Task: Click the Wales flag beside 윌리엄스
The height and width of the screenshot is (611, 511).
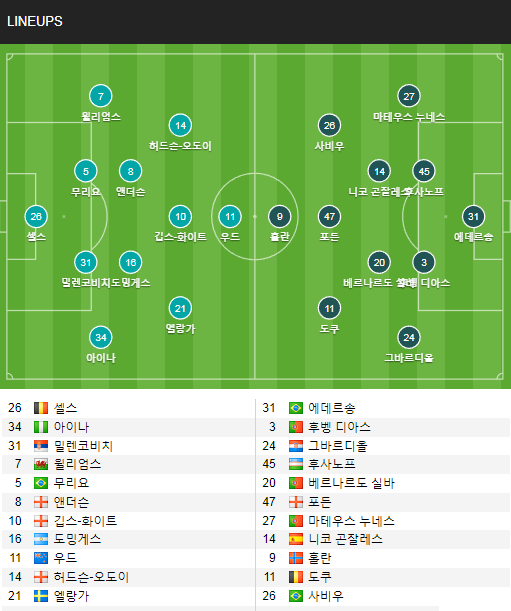Action: point(41,464)
